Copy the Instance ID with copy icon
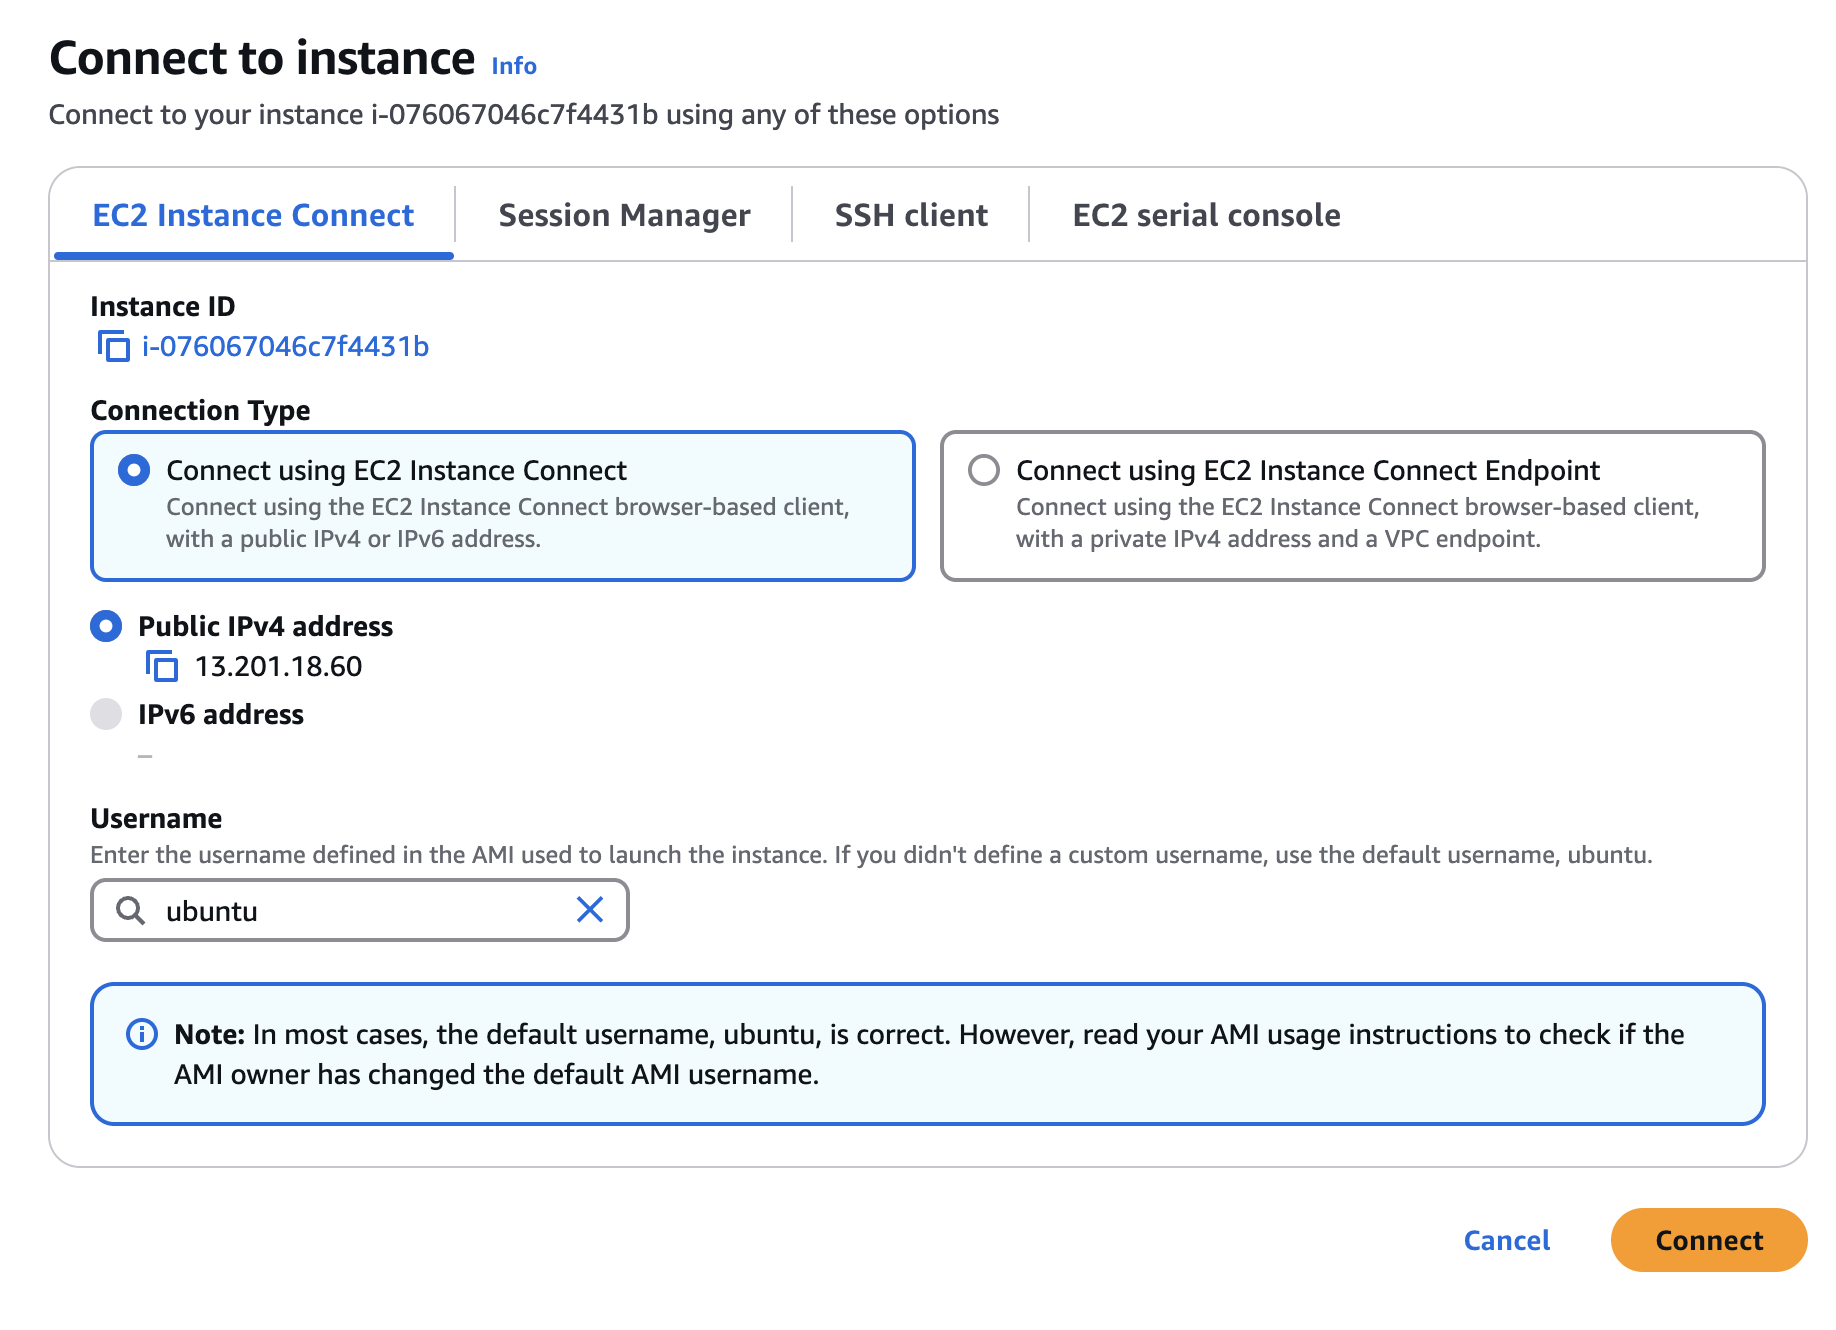Viewport: 1836px width, 1330px height. (x=114, y=346)
